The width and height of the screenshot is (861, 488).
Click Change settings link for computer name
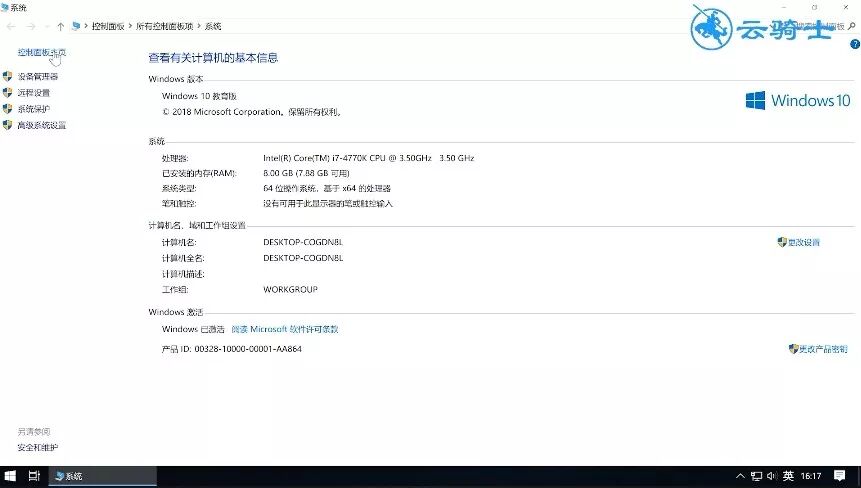[803, 242]
